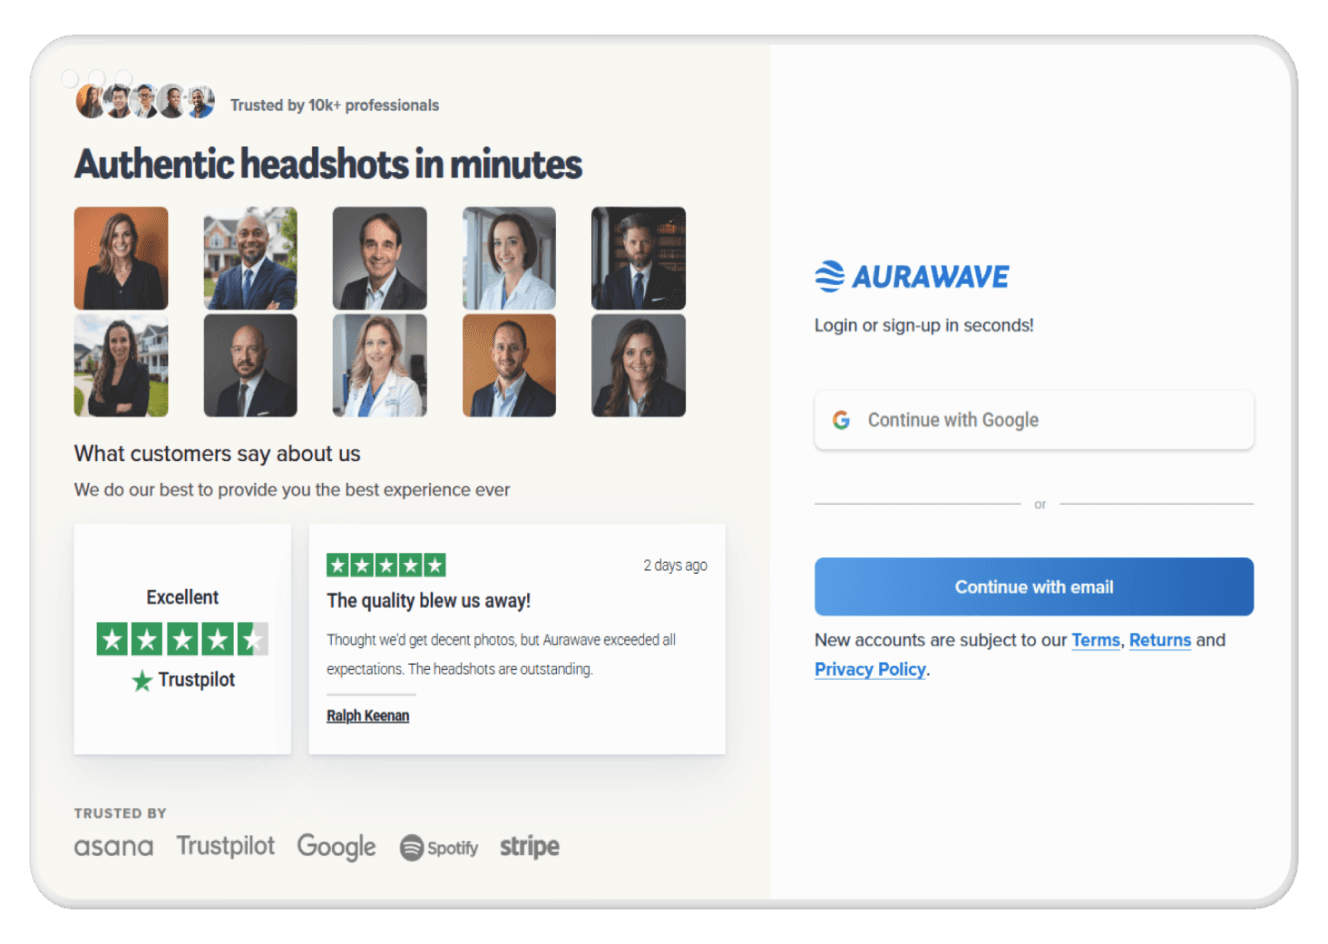Screen dimensions: 1328x944
Task: Select headshot of woman outdoors with arms crossed
Action: (x=121, y=365)
